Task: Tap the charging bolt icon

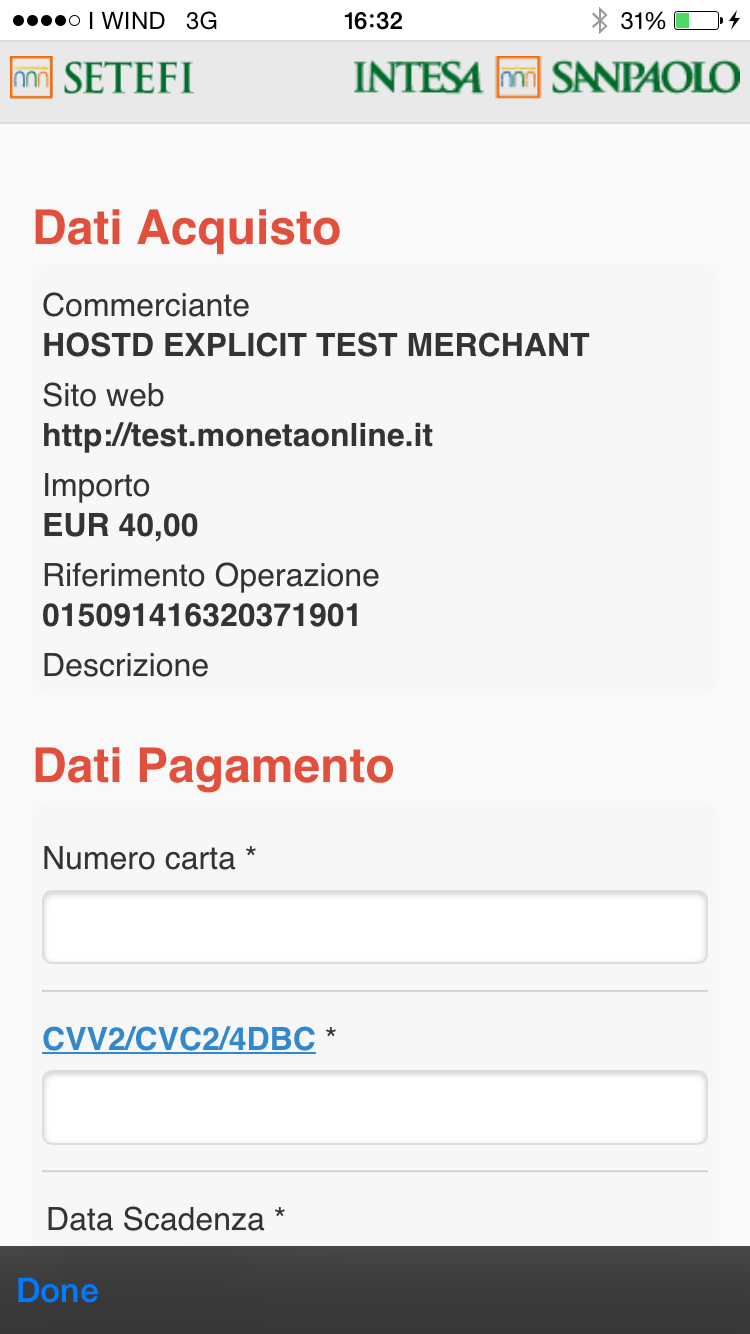Action: pos(735,20)
